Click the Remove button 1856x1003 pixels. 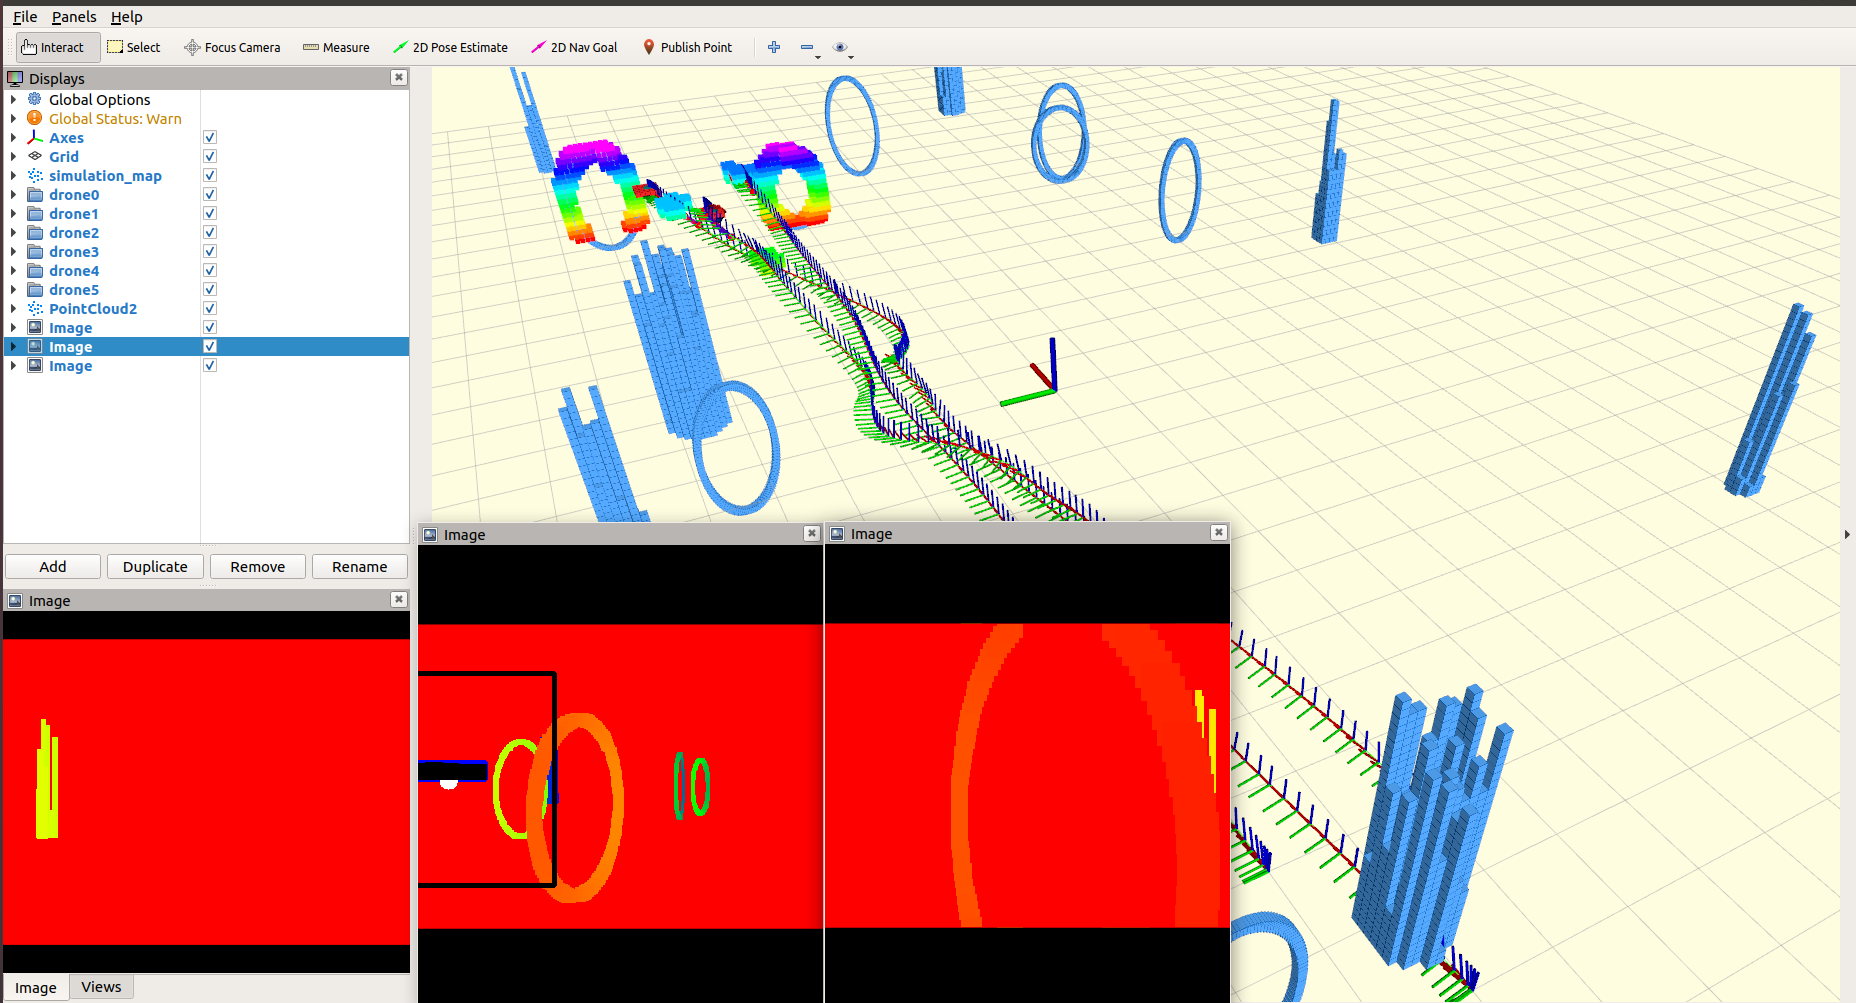tap(258, 567)
